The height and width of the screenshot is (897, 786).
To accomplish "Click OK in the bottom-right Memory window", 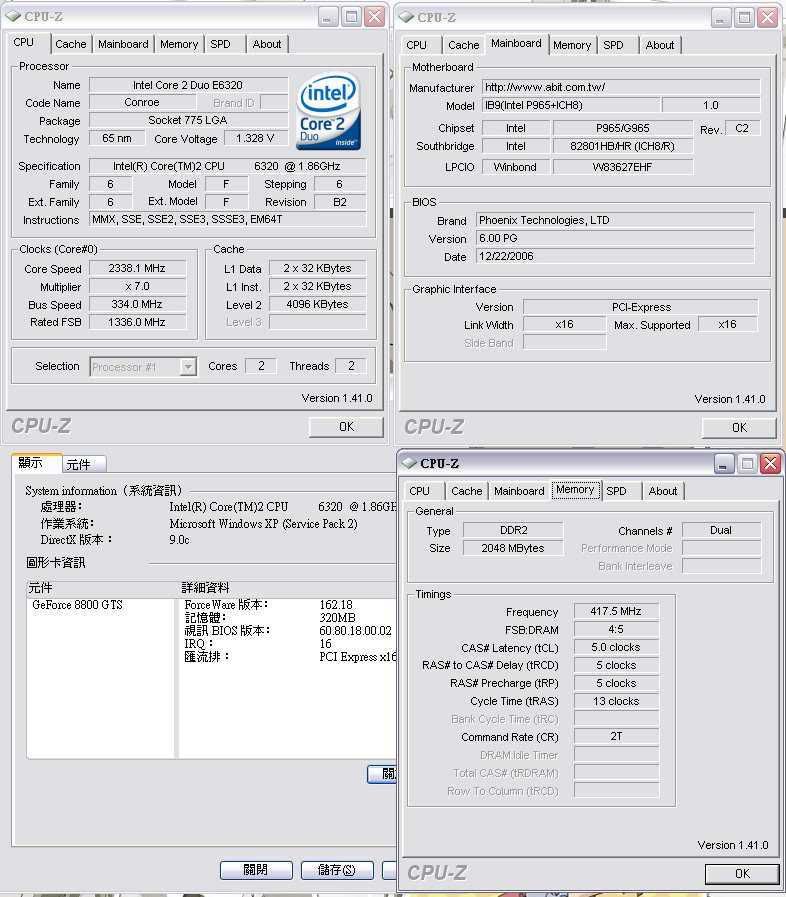I will (742, 874).
